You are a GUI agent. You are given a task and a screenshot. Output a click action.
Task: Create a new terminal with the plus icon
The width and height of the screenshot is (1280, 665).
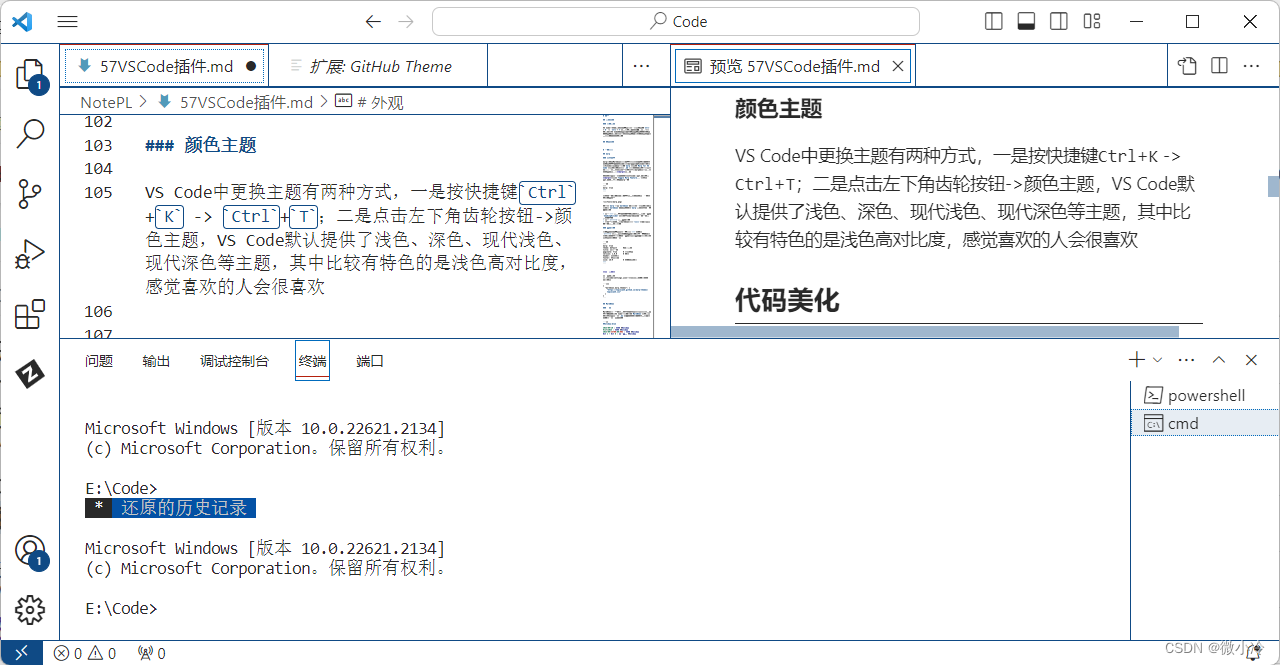coord(1135,359)
